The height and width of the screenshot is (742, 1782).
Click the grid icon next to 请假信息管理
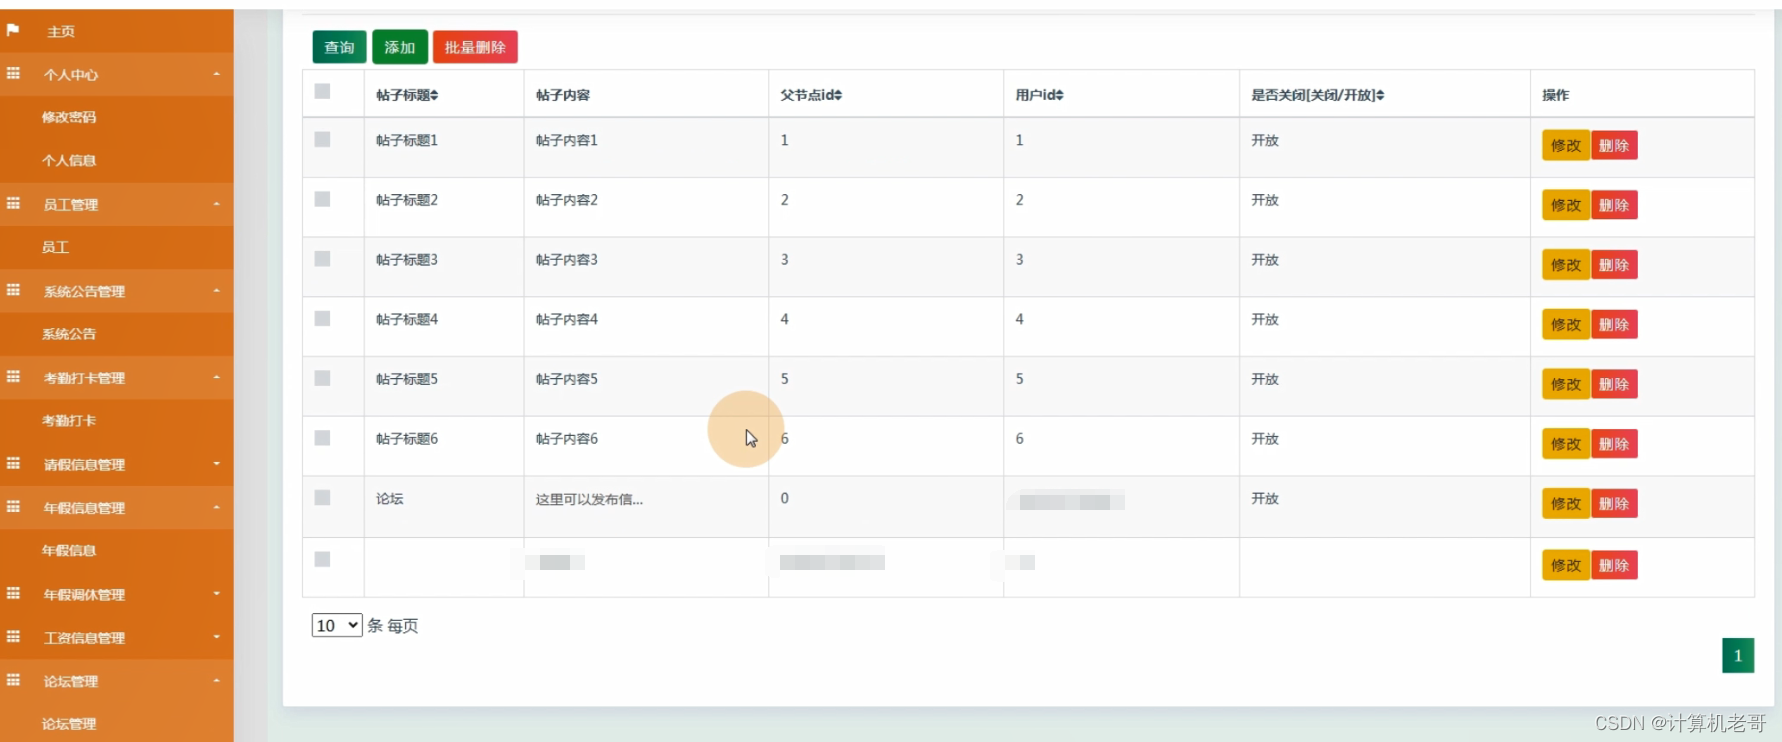pos(13,463)
